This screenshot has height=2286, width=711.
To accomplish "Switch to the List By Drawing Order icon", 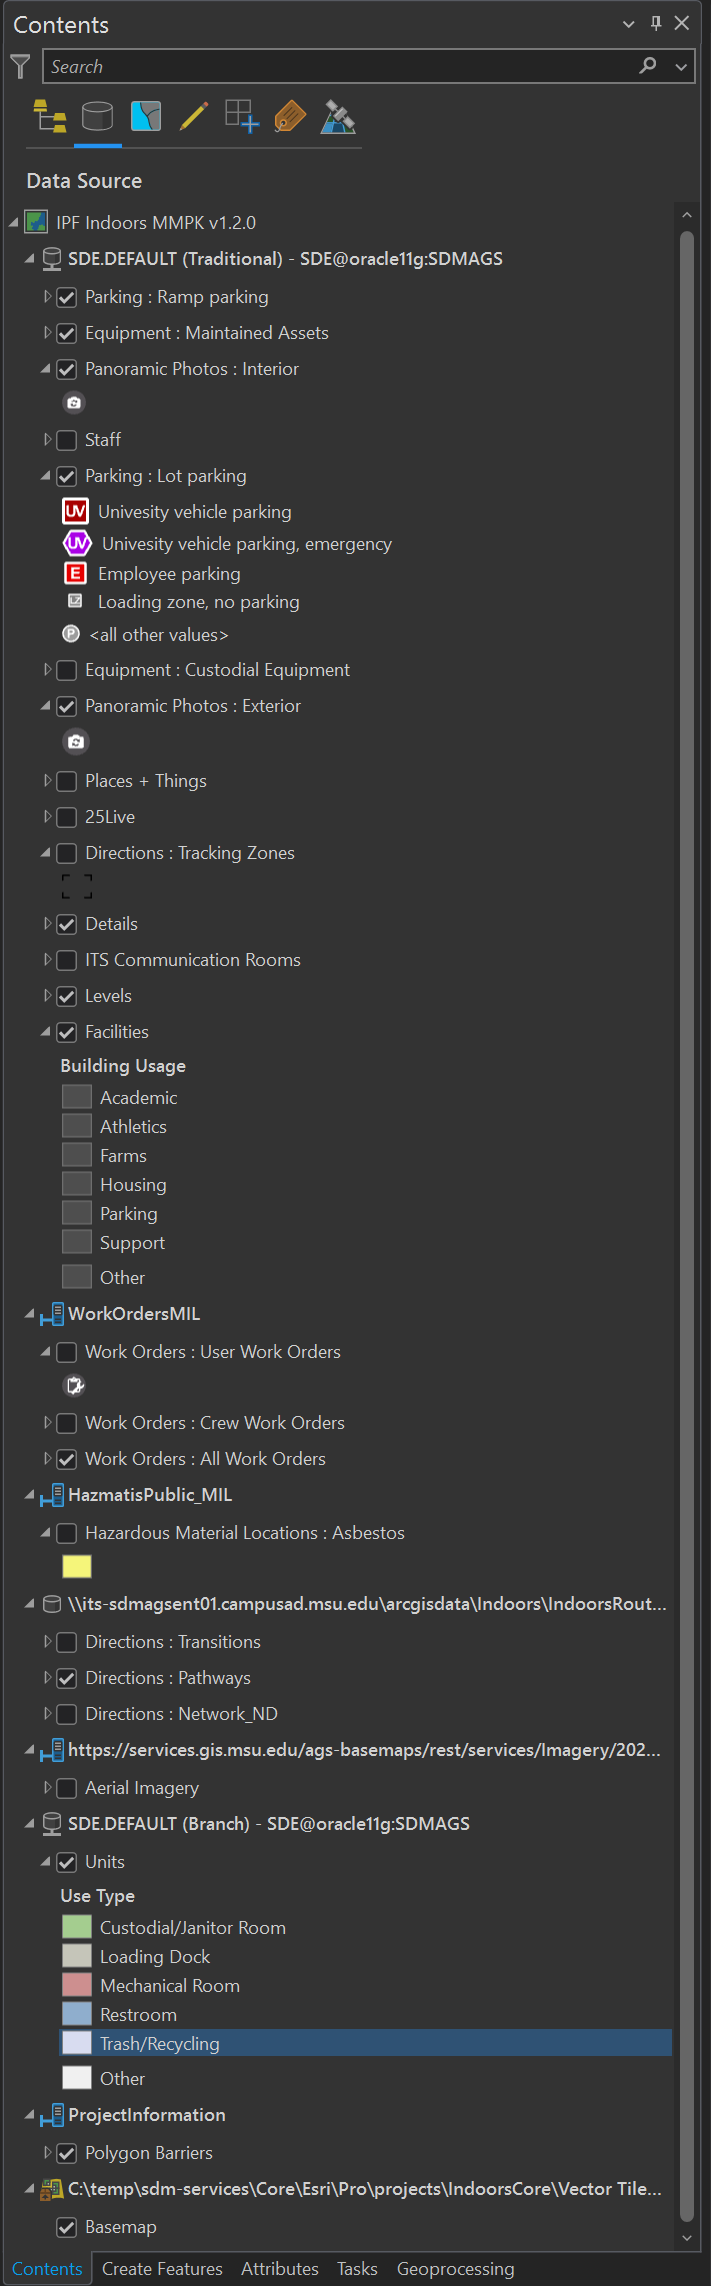I will [50, 115].
